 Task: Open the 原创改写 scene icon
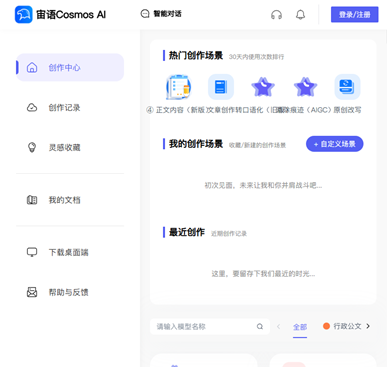(347, 87)
